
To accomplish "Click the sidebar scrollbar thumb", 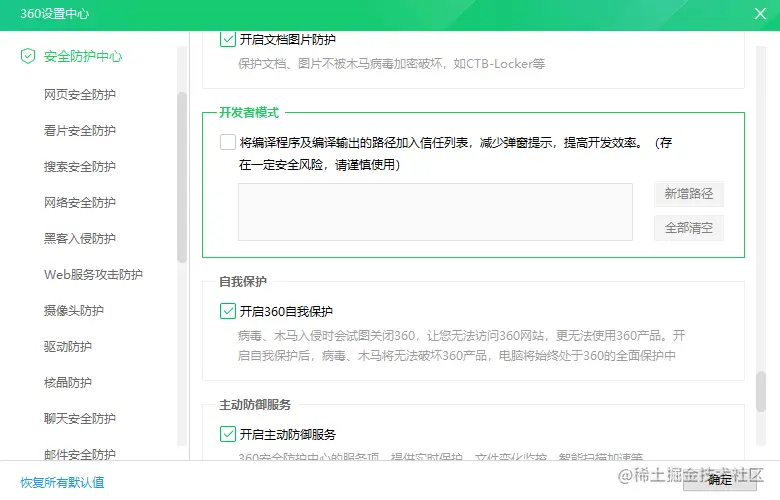I will click(182, 177).
